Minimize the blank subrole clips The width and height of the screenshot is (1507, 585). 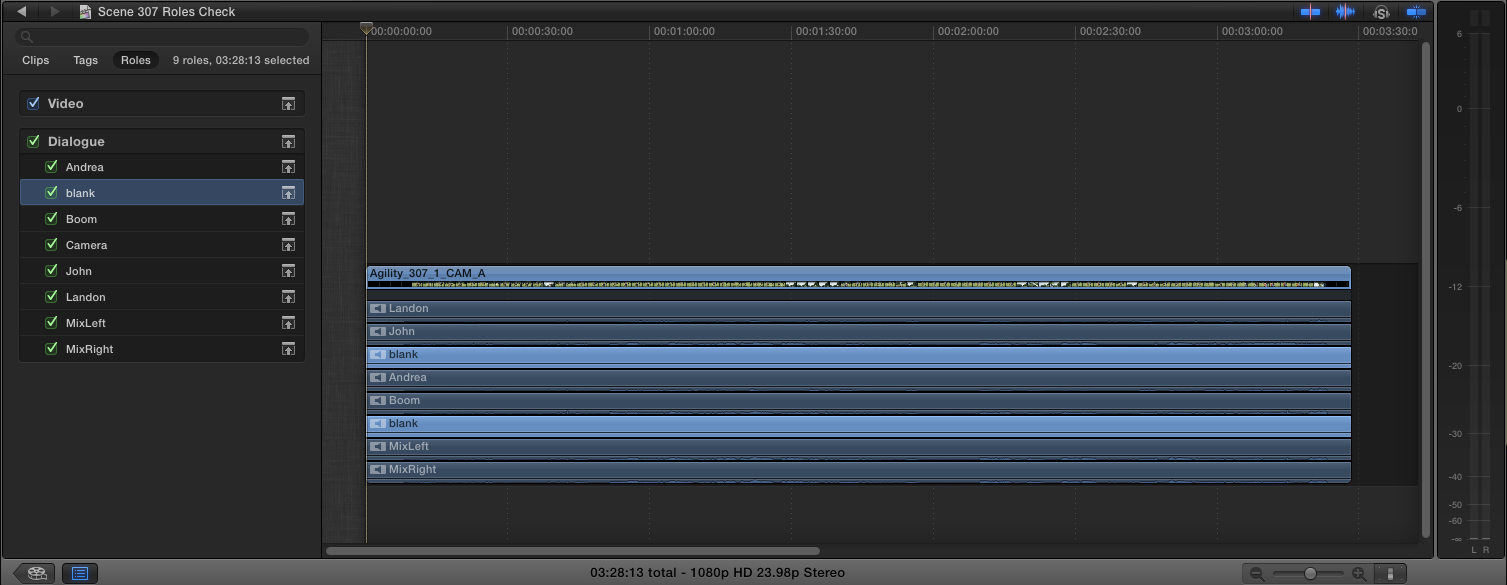point(288,193)
